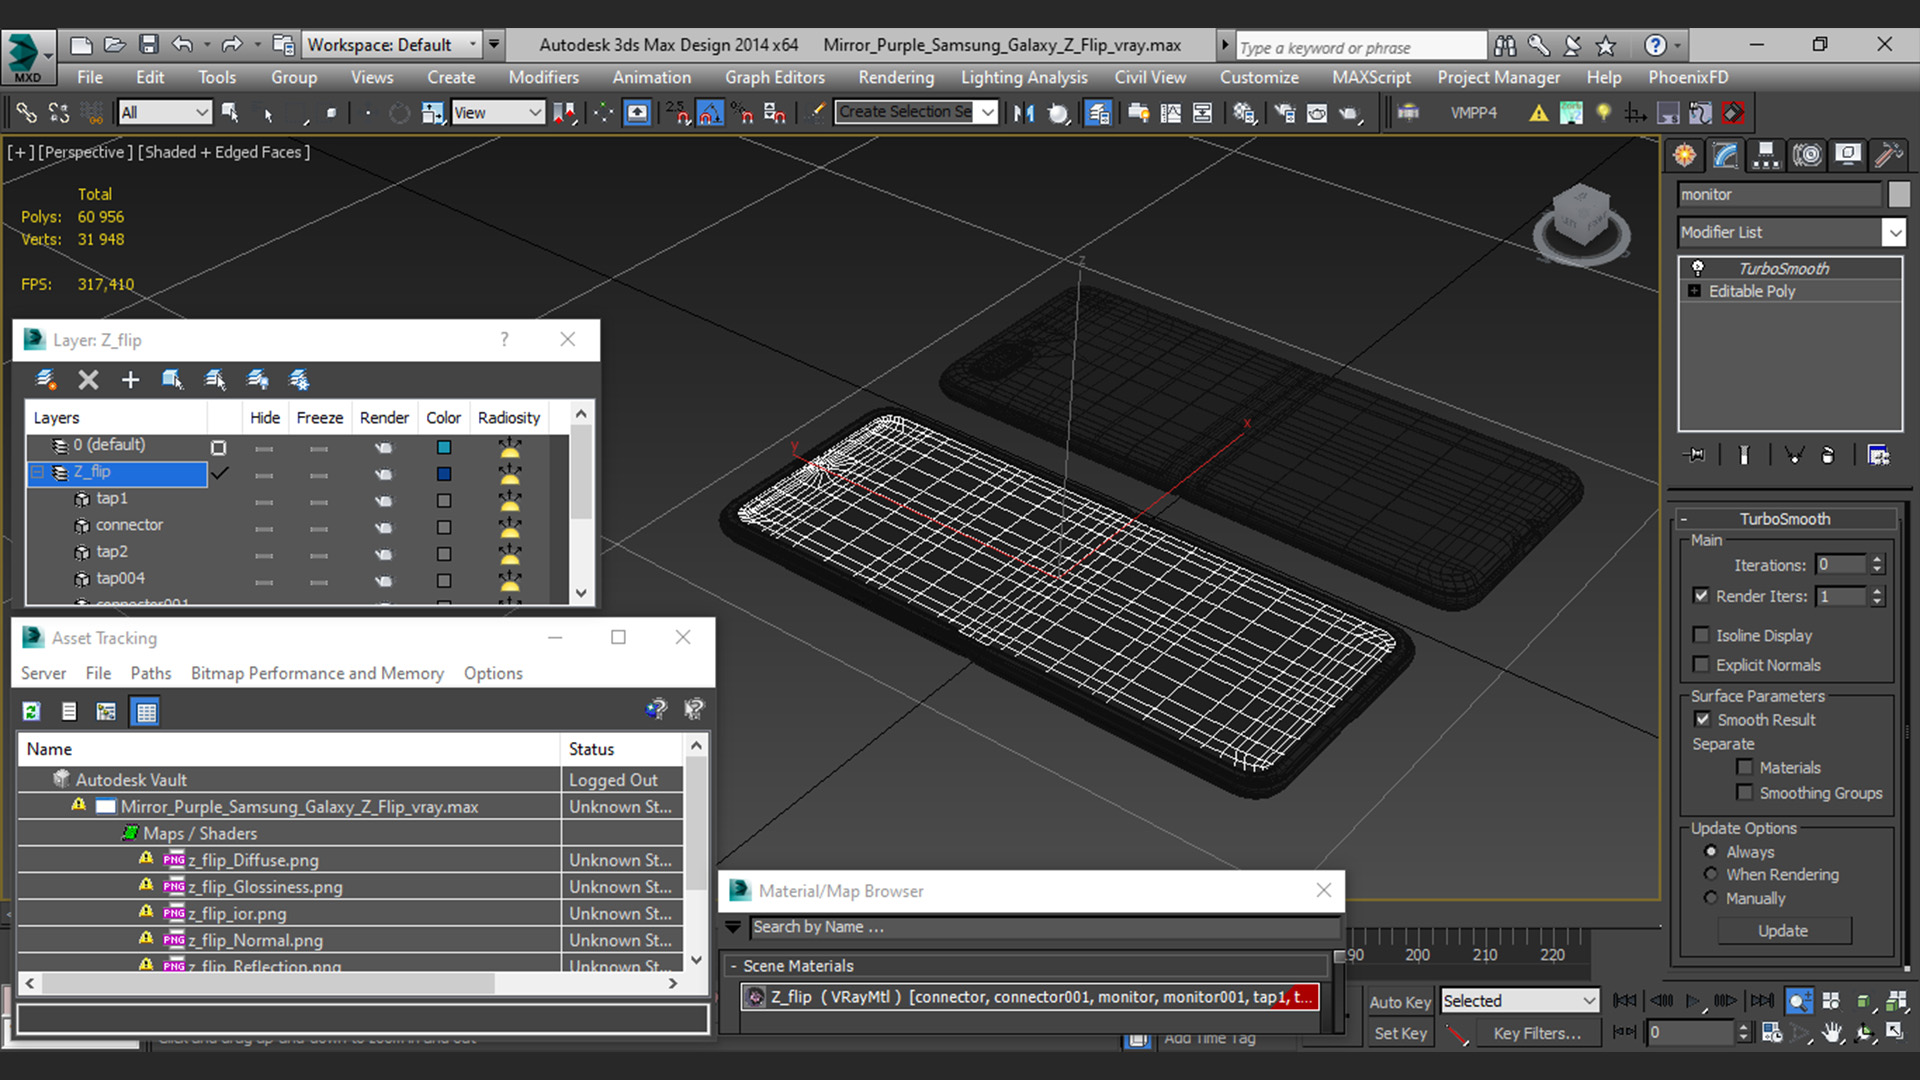Click the Update button in TurboSmooth
1920x1080 pixels.
(1783, 930)
